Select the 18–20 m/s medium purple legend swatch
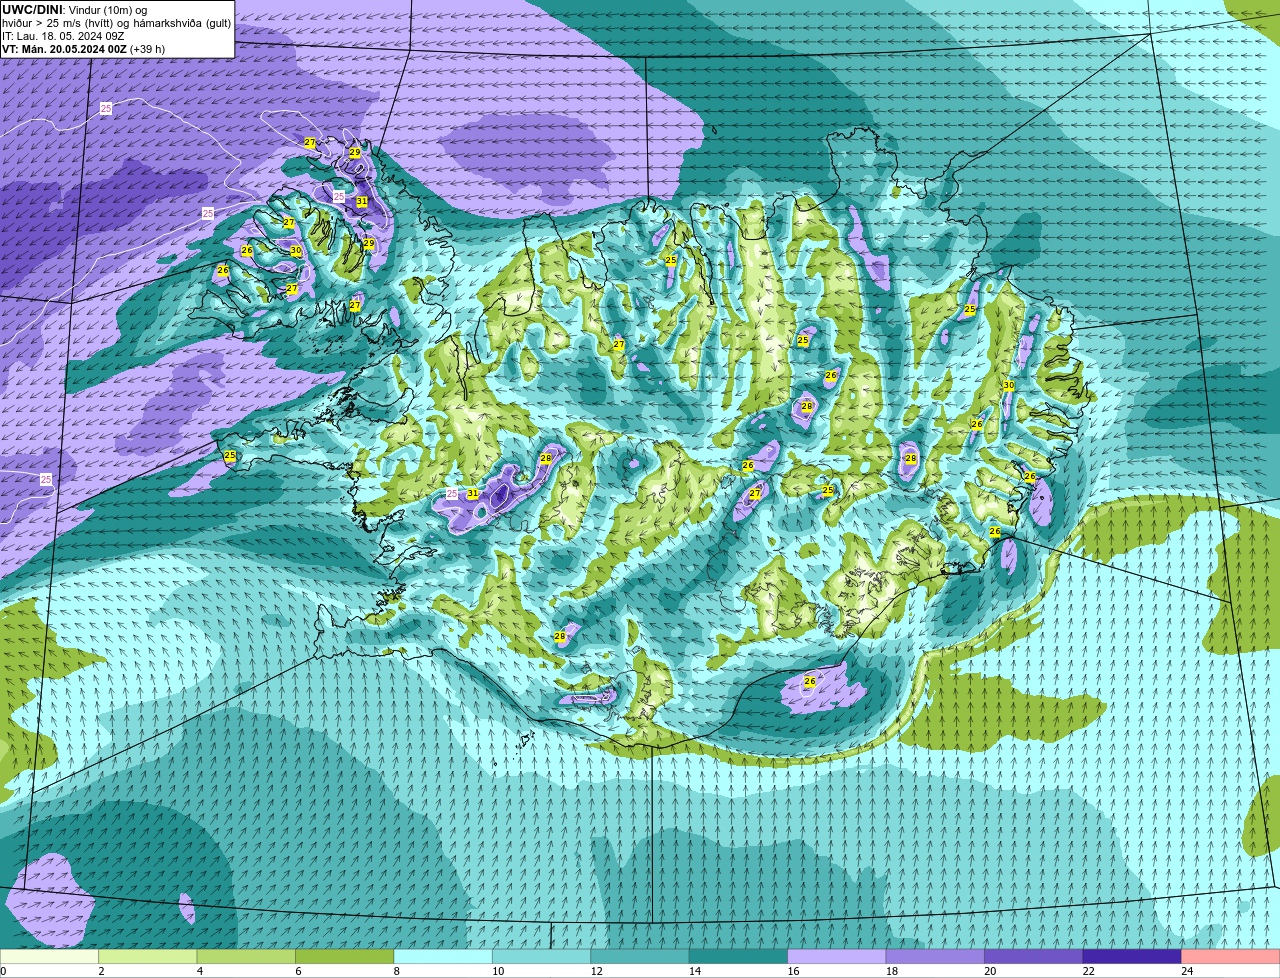 tap(935, 956)
